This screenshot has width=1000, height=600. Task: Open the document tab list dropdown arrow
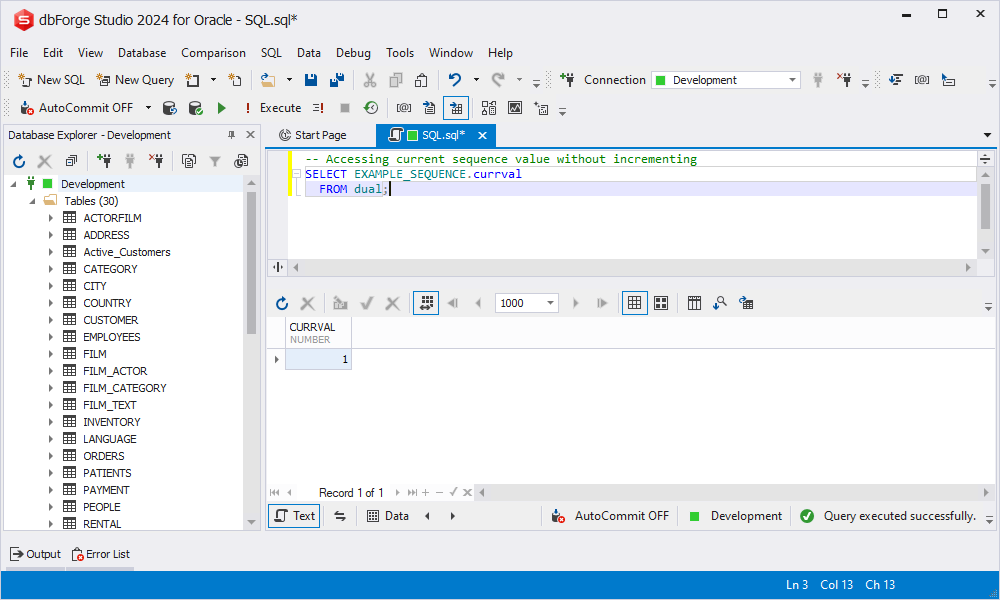coord(987,135)
